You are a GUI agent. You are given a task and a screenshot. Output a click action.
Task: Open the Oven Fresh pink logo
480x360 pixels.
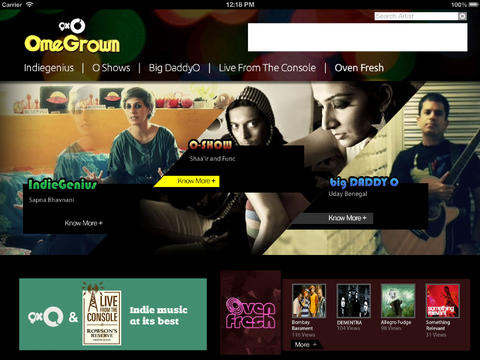click(250, 313)
